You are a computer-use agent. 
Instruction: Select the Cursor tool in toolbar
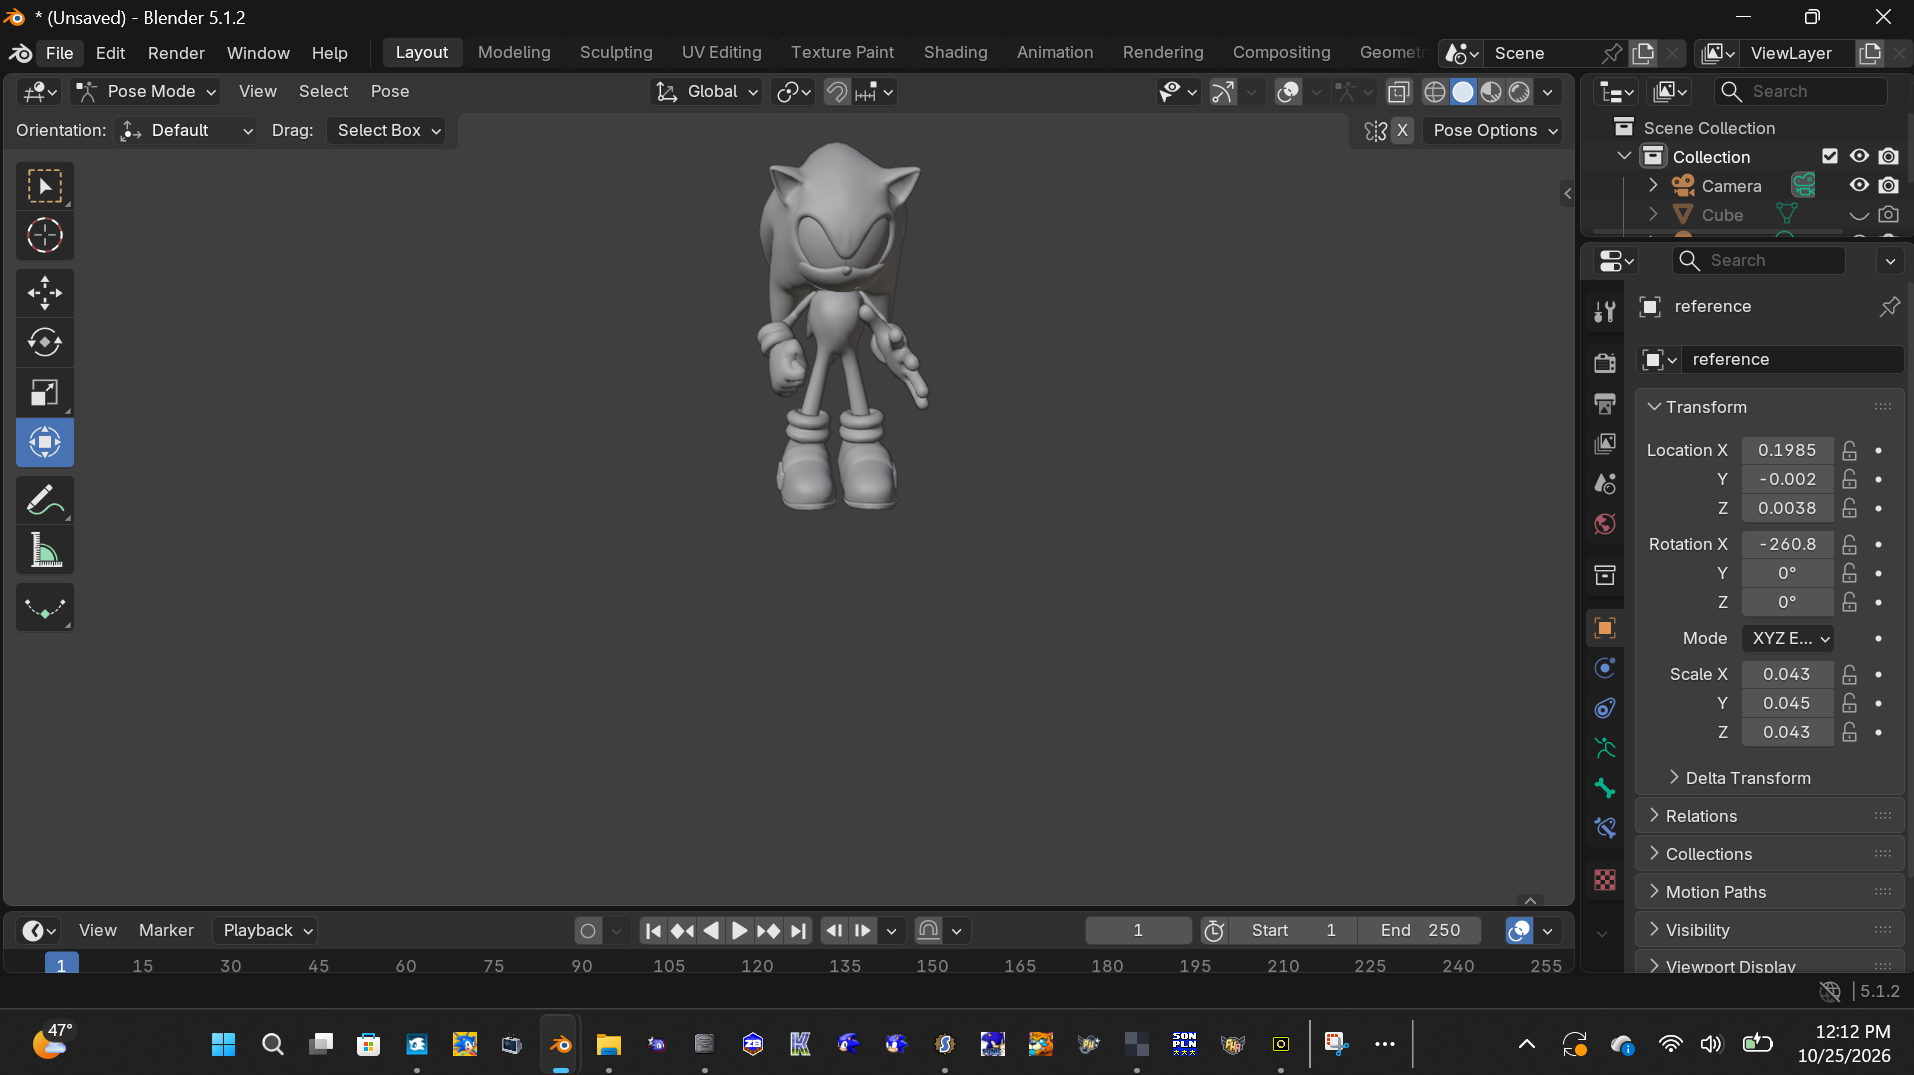(x=44, y=236)
